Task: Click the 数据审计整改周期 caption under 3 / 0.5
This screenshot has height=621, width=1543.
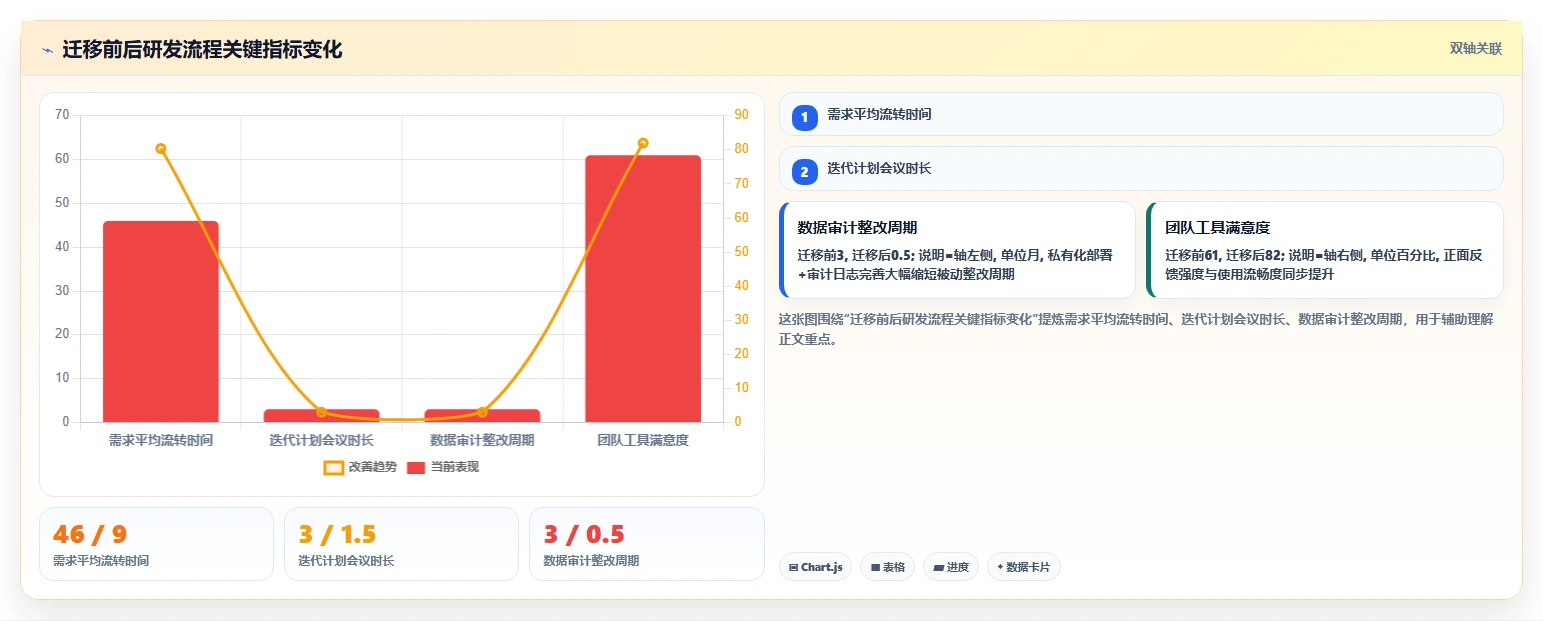Action: point(591,561)
